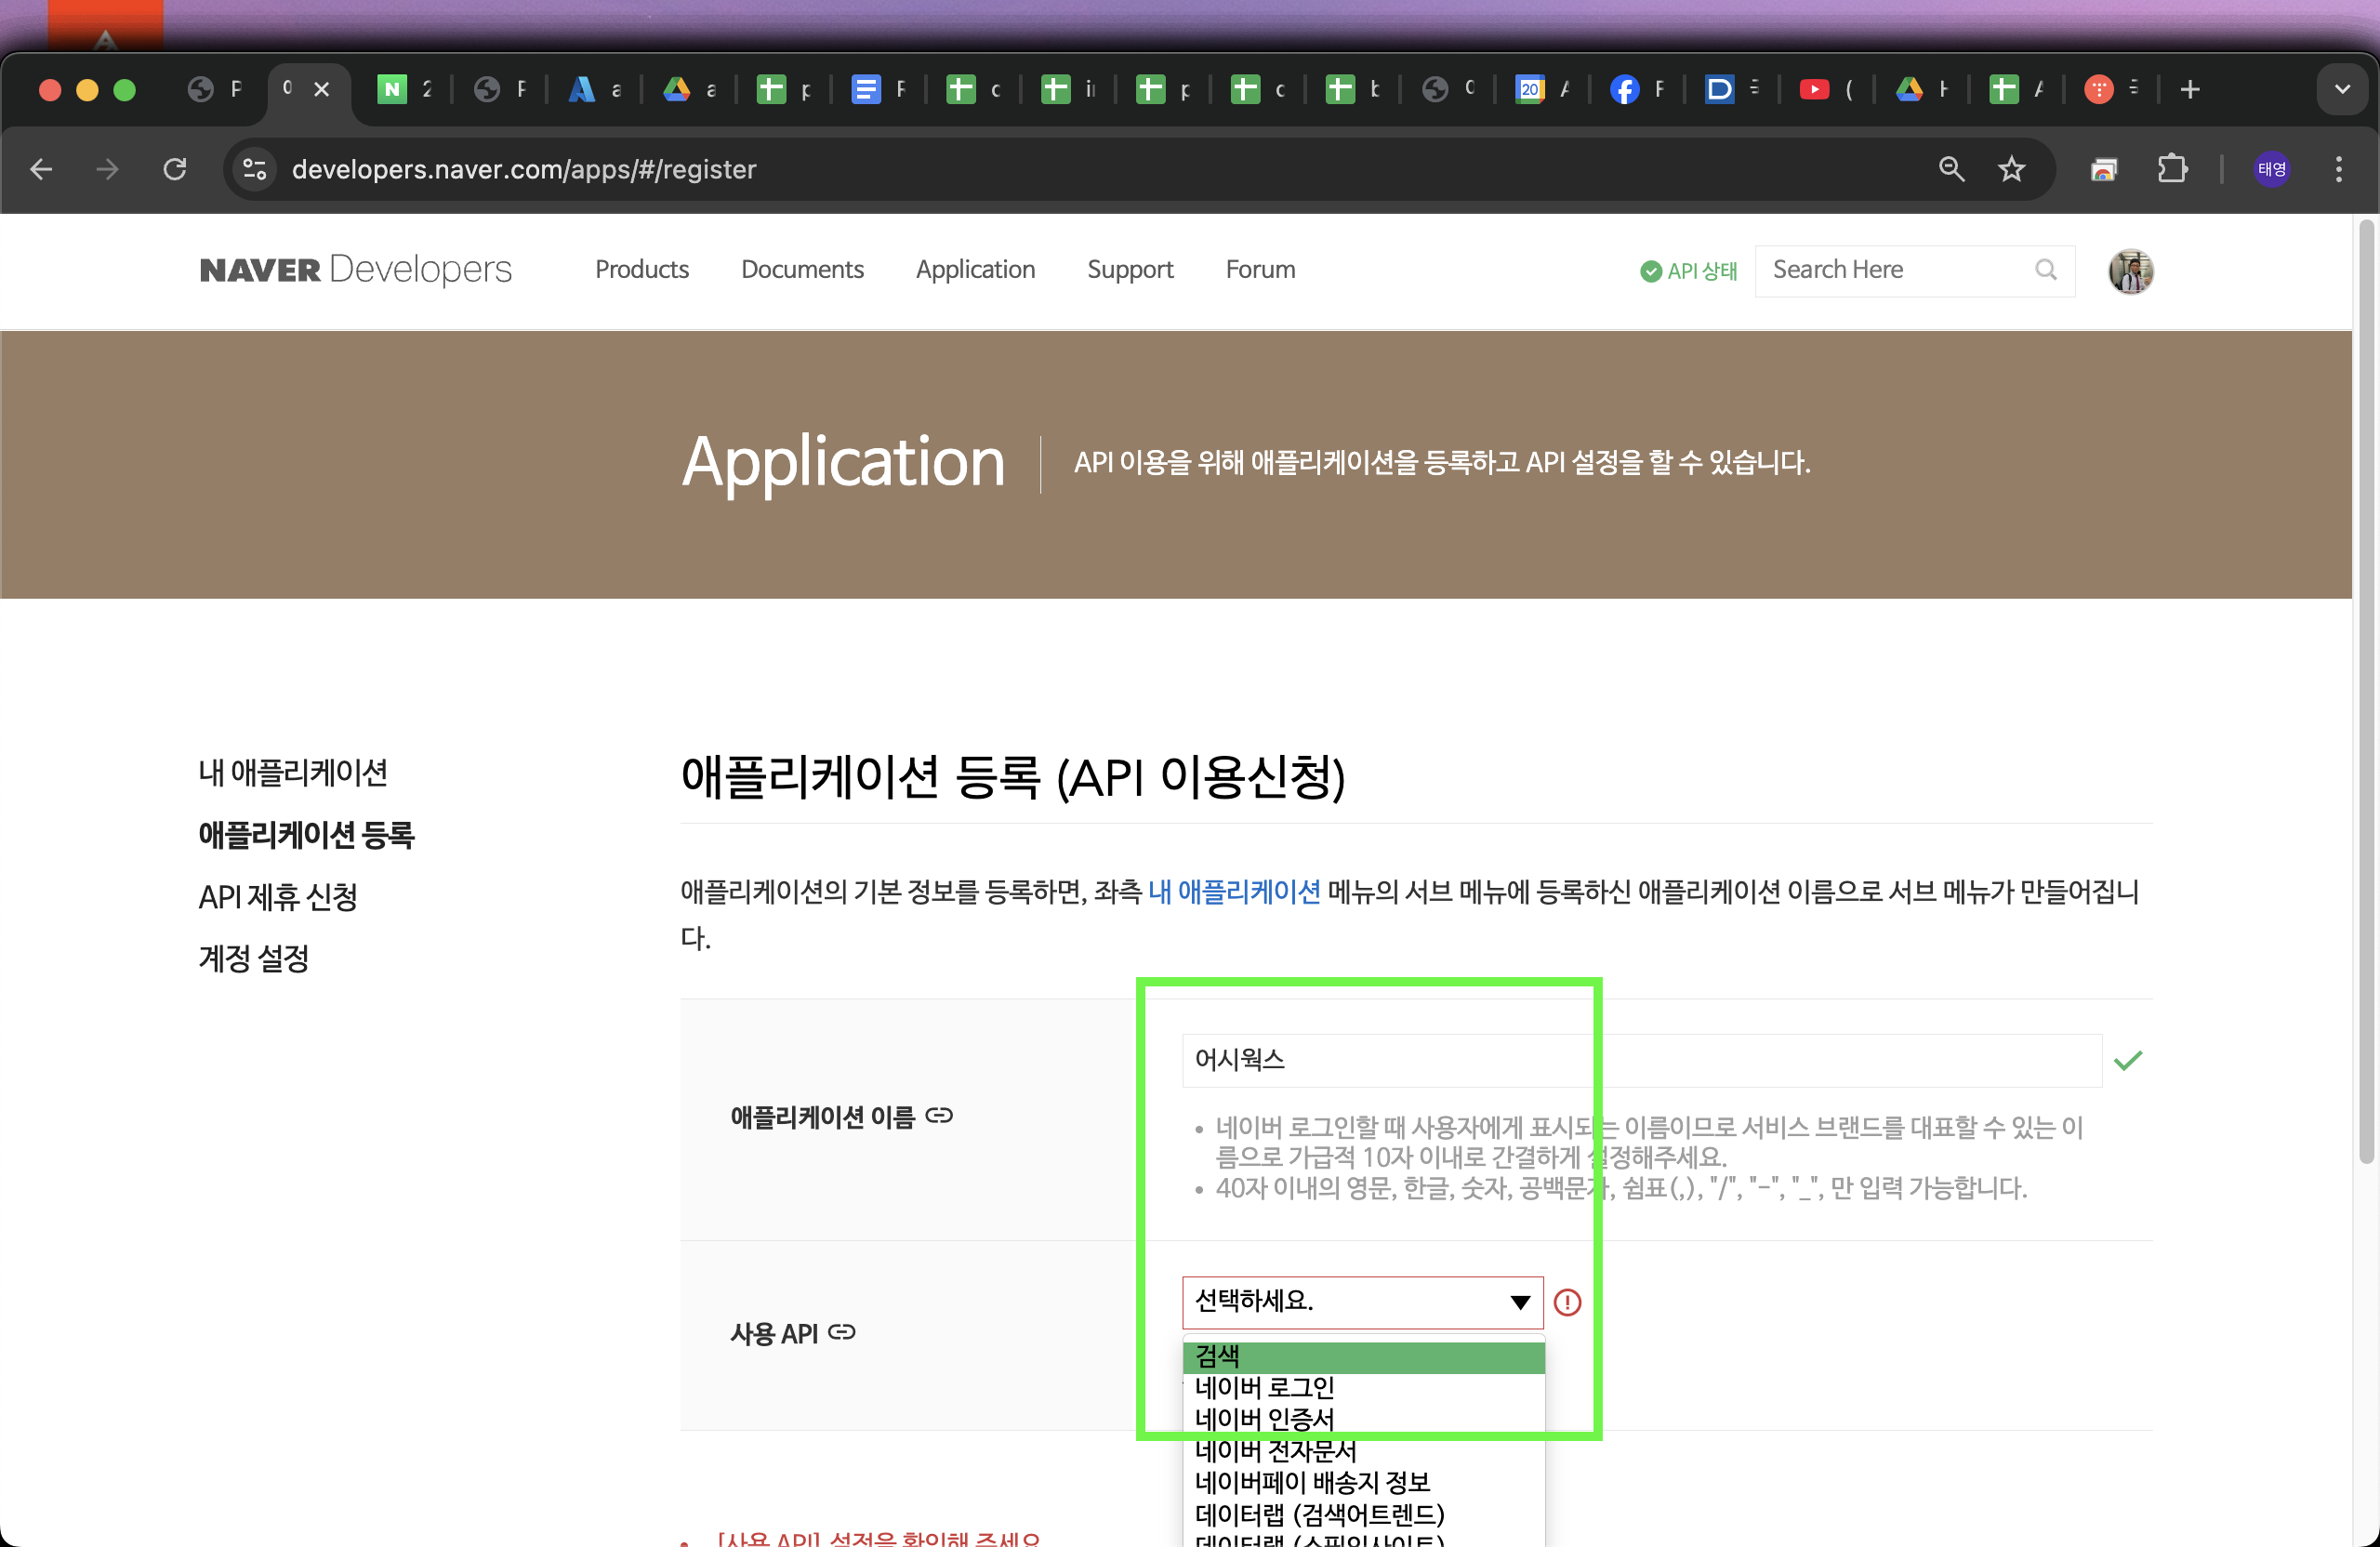Open the Chrome three-dot menu
Screen dimensions: 2380x1547
click(2338, 169)
